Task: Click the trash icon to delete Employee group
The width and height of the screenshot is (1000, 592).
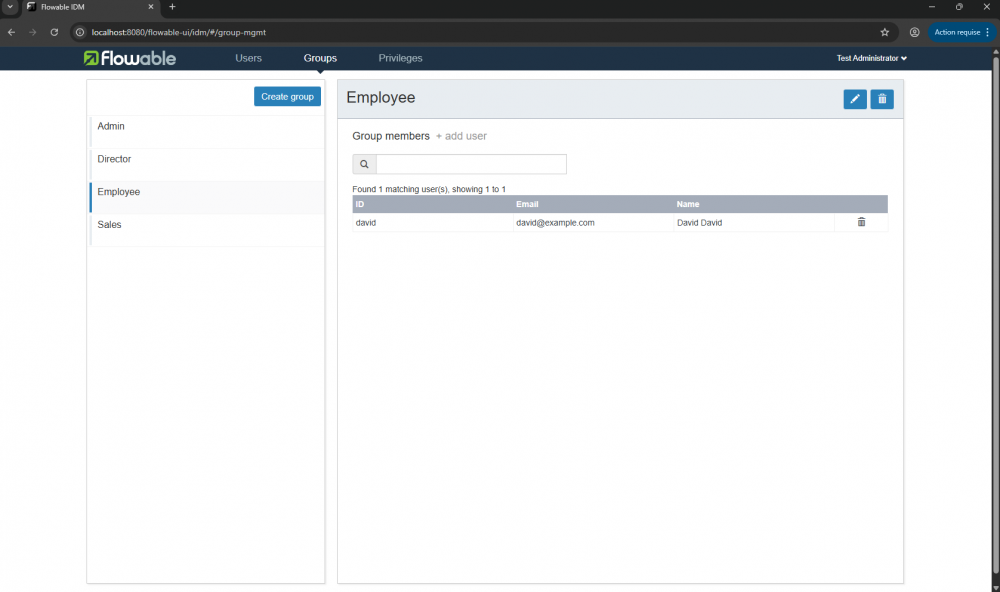Action: 882,99
